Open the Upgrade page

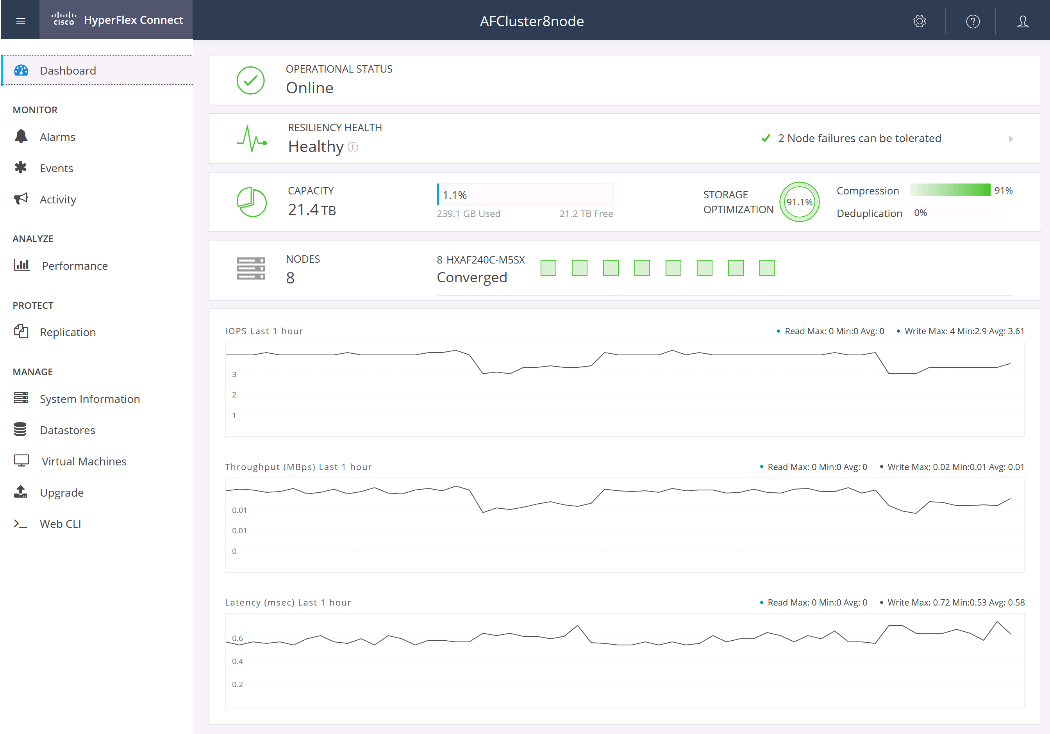pos(62,493)
